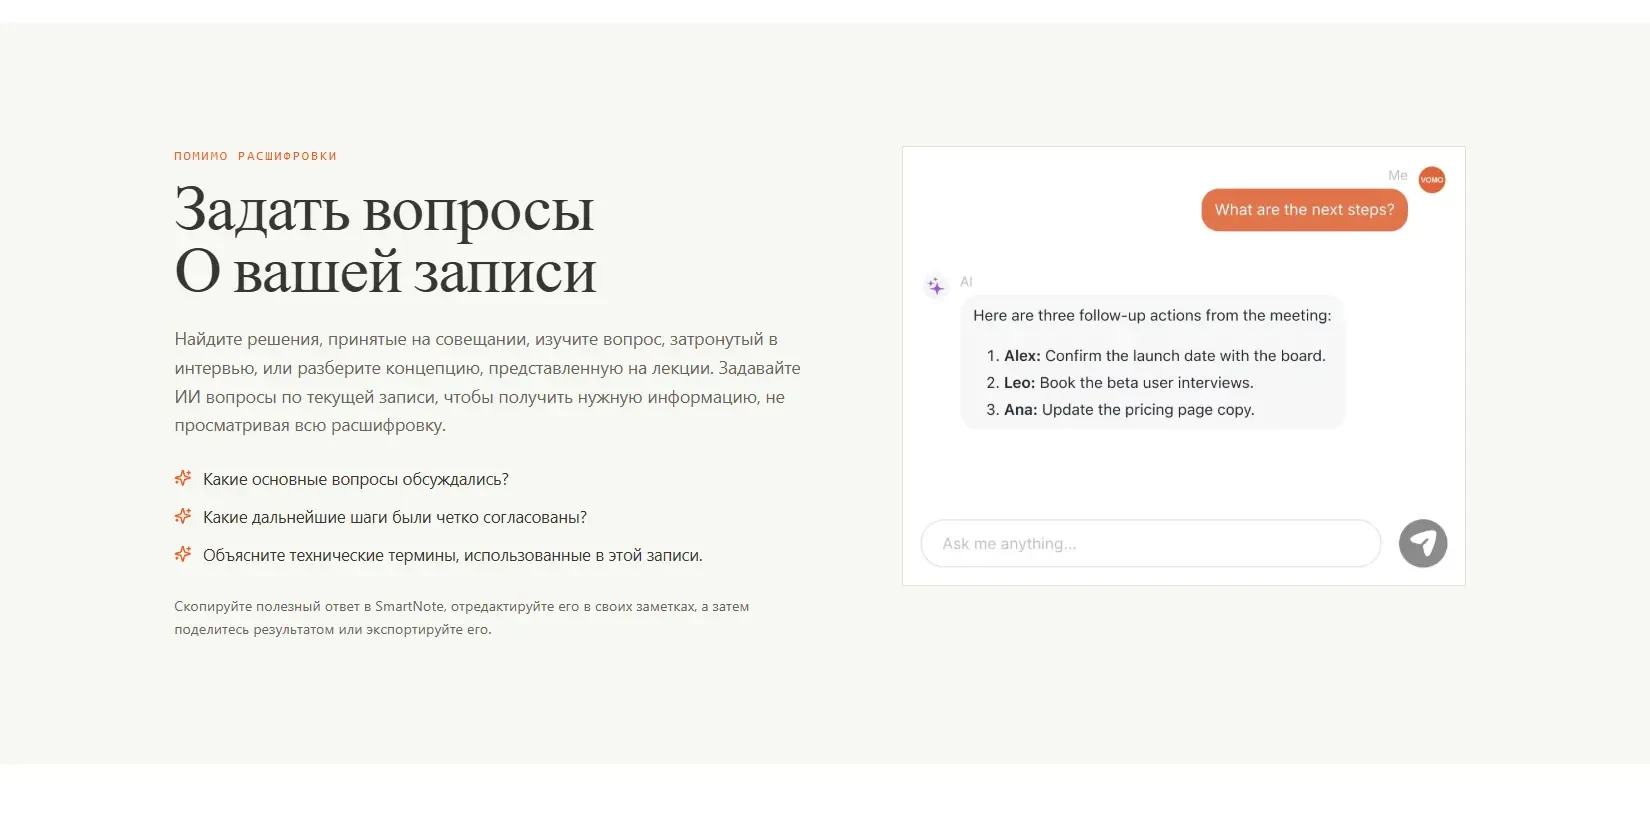Click the 'AI' sender label

point(966,282)
